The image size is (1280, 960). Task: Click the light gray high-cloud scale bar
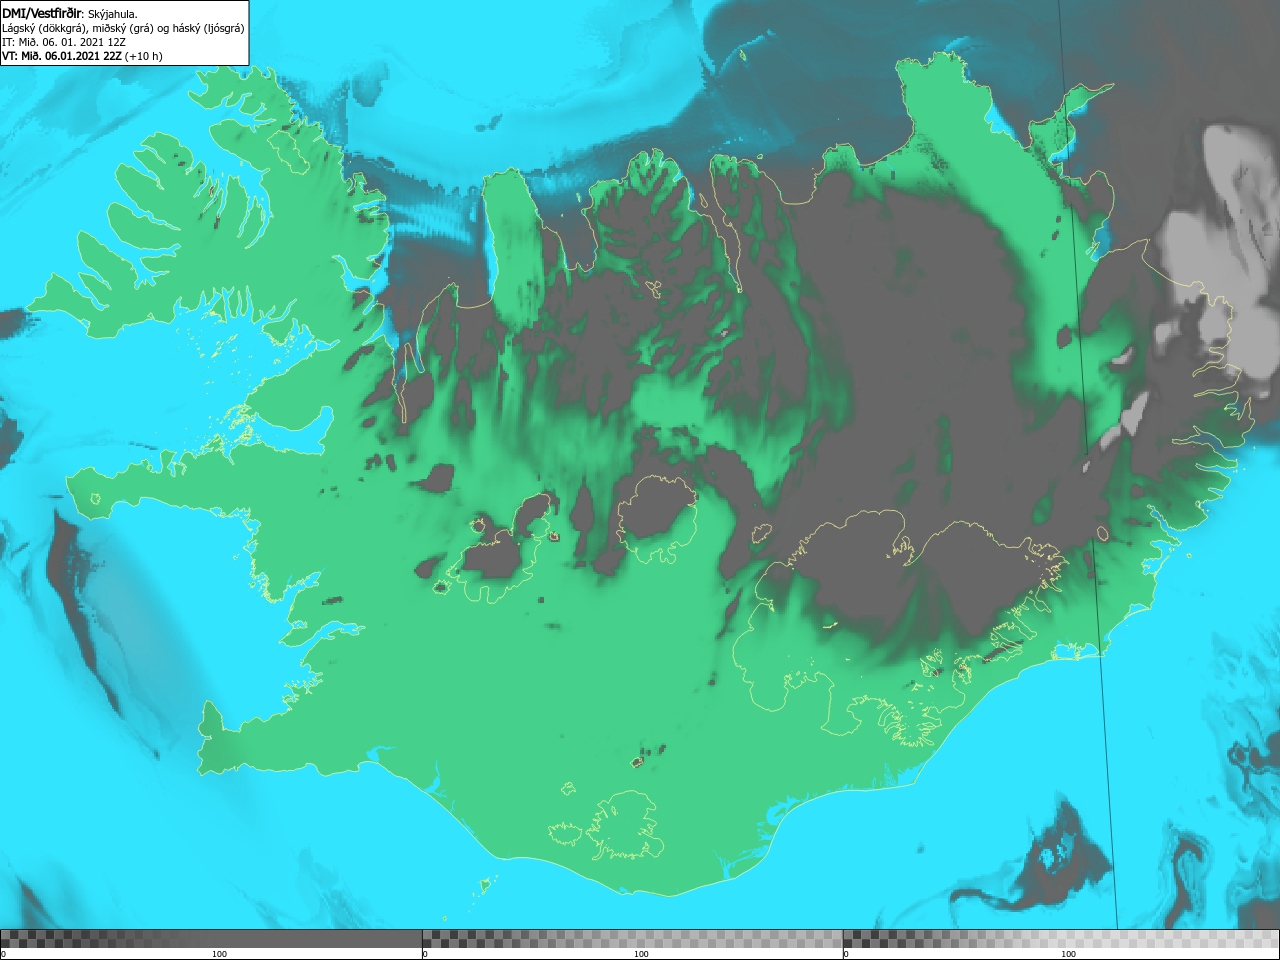click(x=1061, y=938)
